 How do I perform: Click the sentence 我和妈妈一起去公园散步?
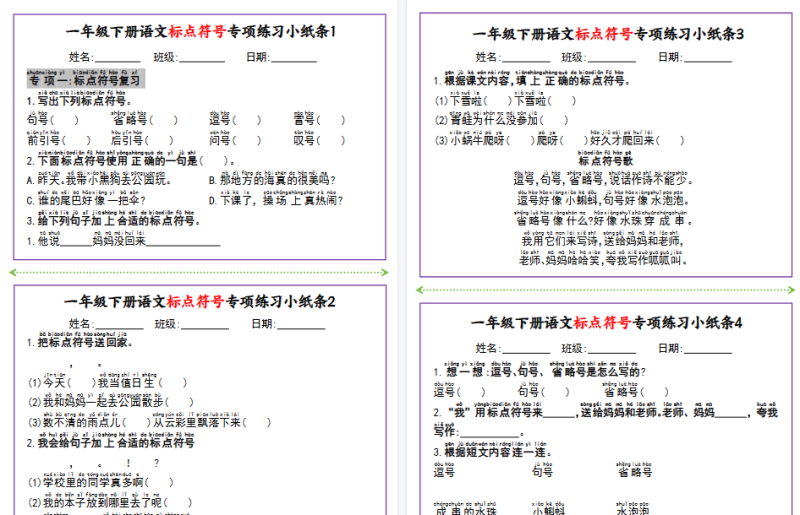tap(111, 402)
